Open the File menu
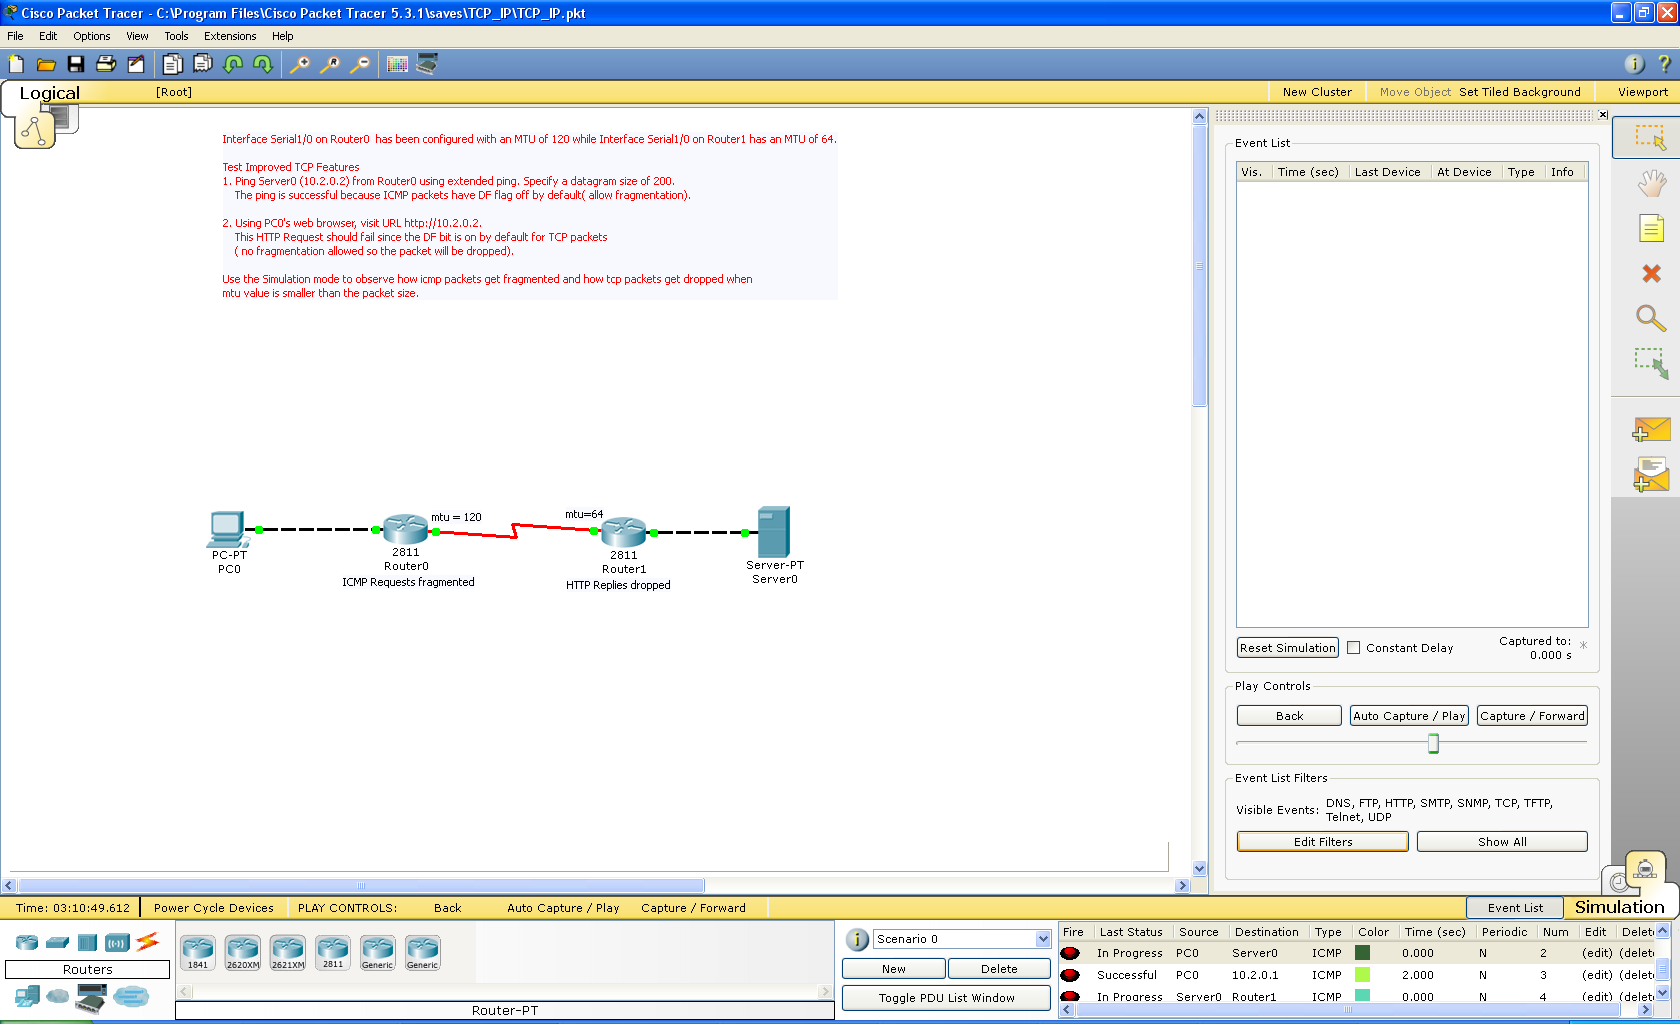The height and width of the screenshot is (1024, 1680). click(15, 36)
